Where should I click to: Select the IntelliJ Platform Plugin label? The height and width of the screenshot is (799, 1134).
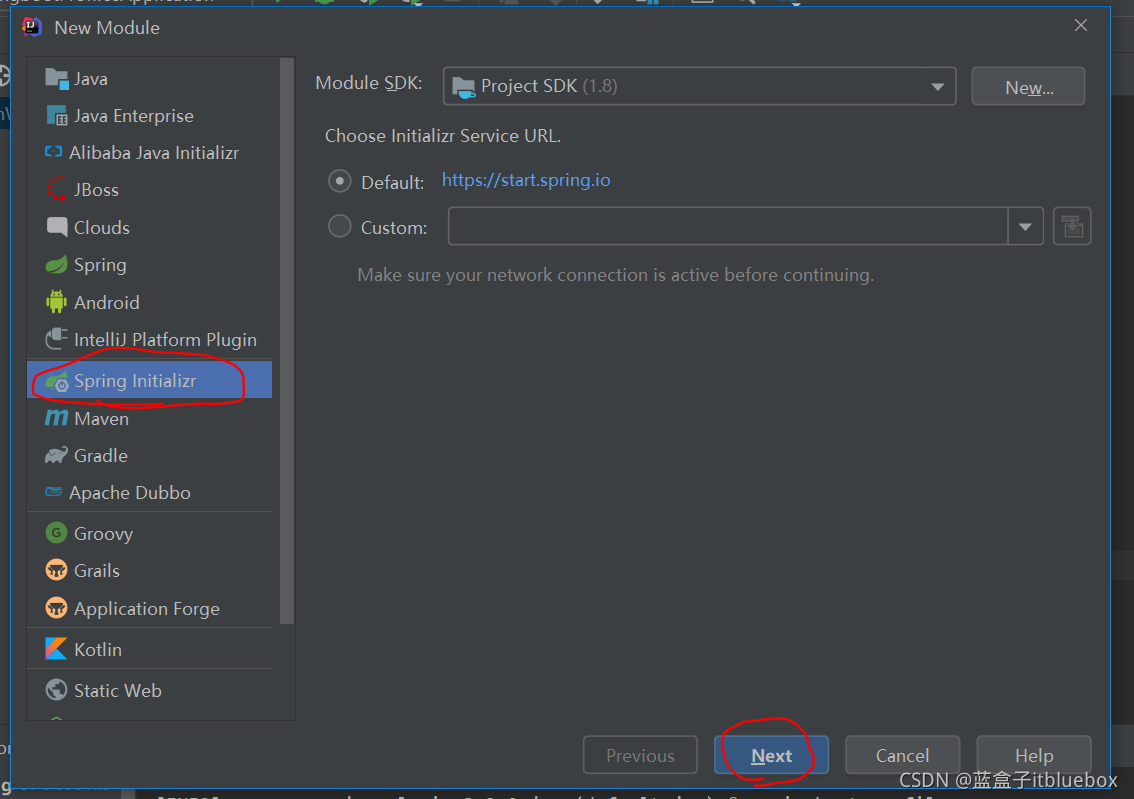165,340
